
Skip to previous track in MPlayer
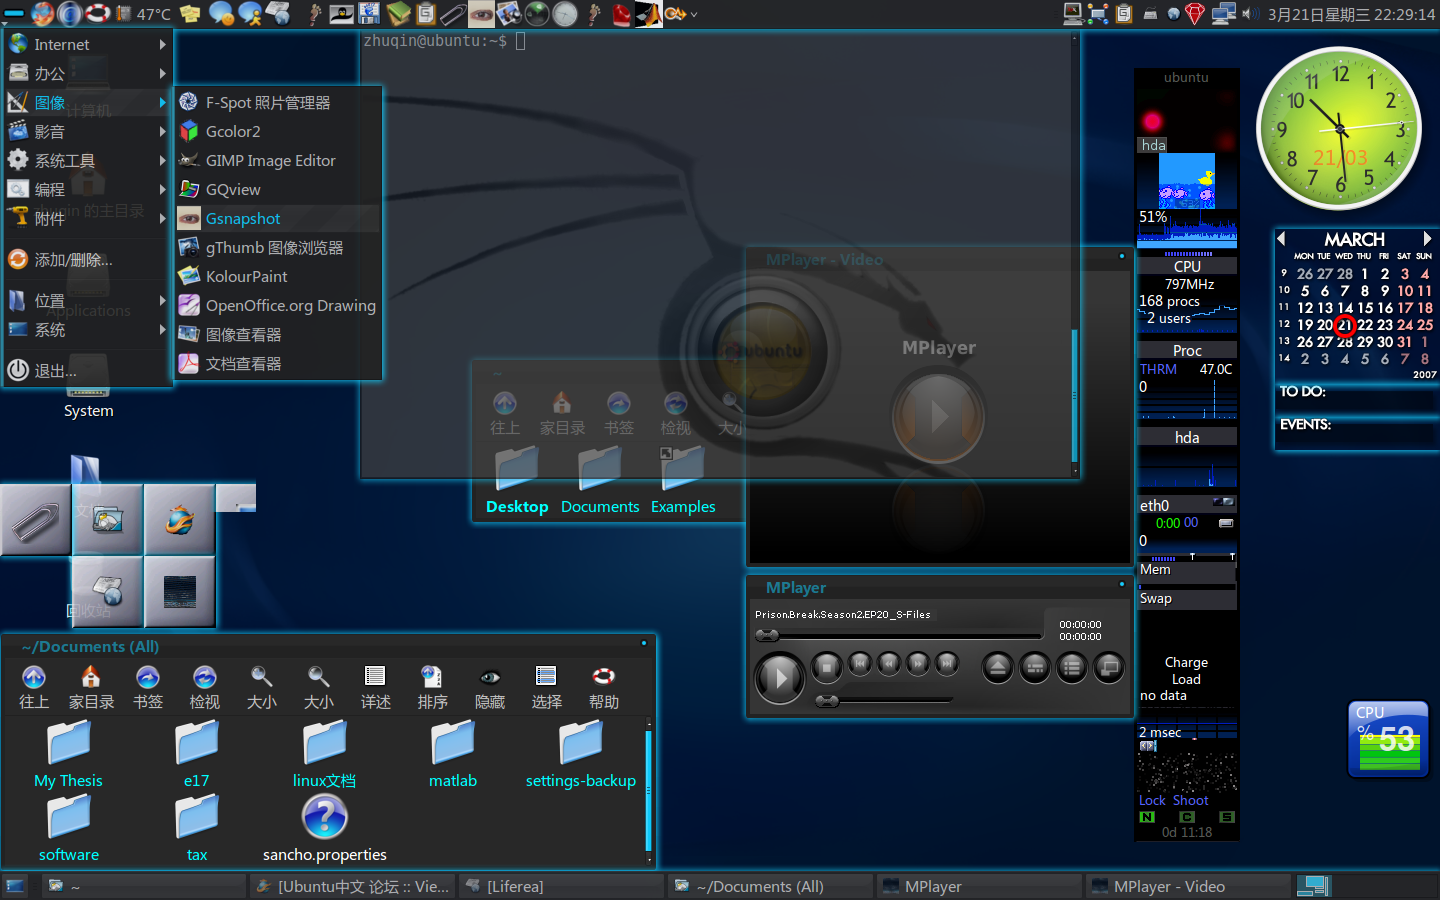click(860, 663)
